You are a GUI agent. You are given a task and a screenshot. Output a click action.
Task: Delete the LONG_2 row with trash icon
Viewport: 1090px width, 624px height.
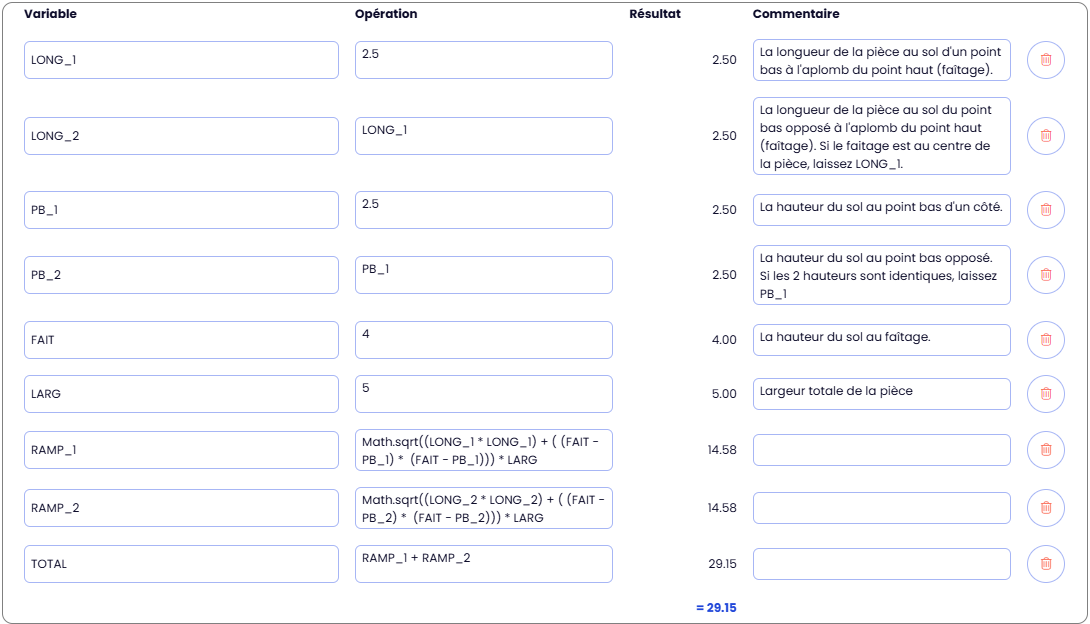(x=1045, y=136)
